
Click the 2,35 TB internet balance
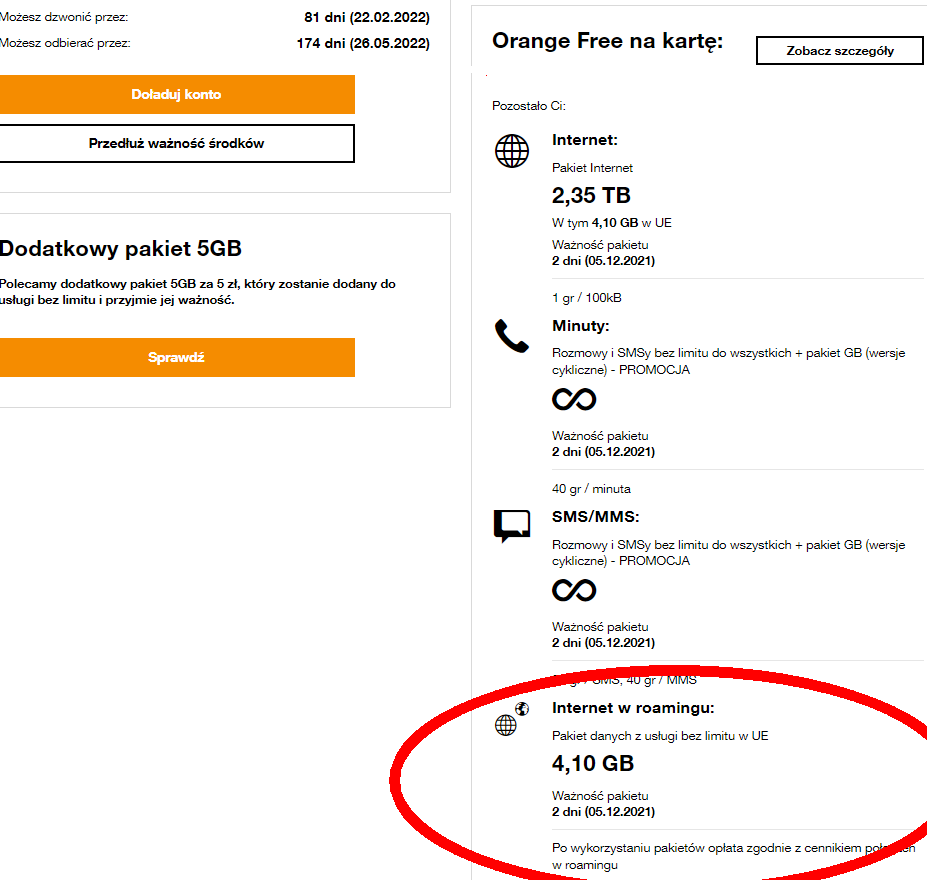[591, 195]
